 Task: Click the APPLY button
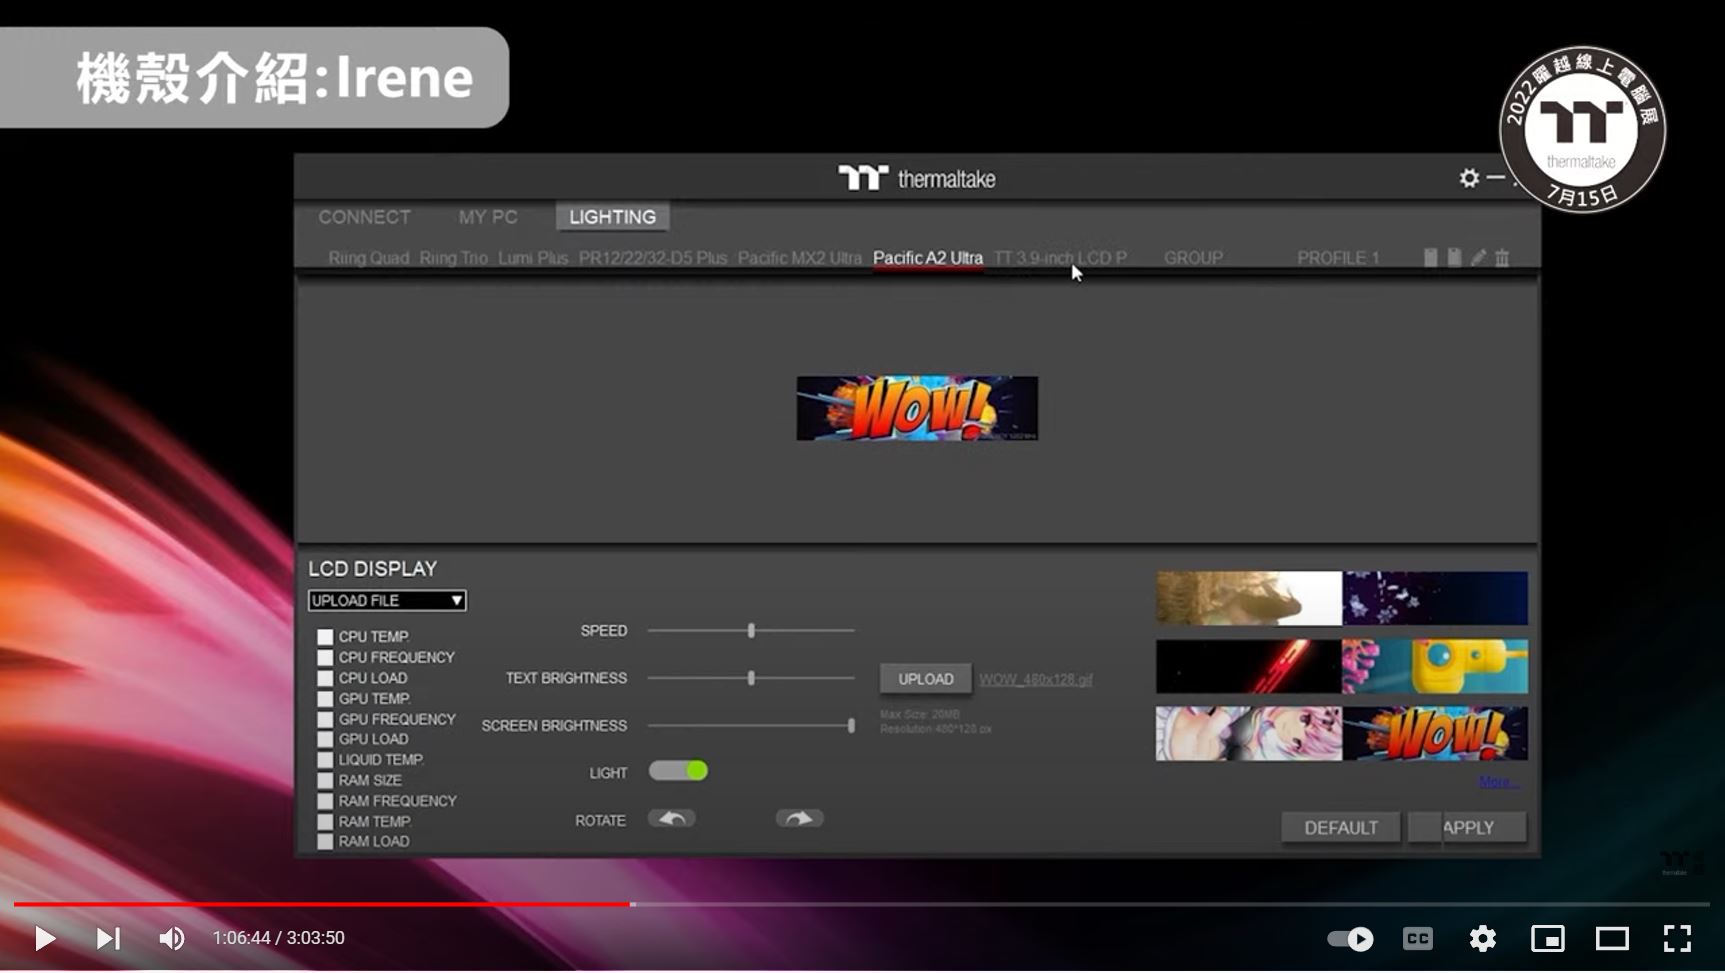pos(1467,828)
